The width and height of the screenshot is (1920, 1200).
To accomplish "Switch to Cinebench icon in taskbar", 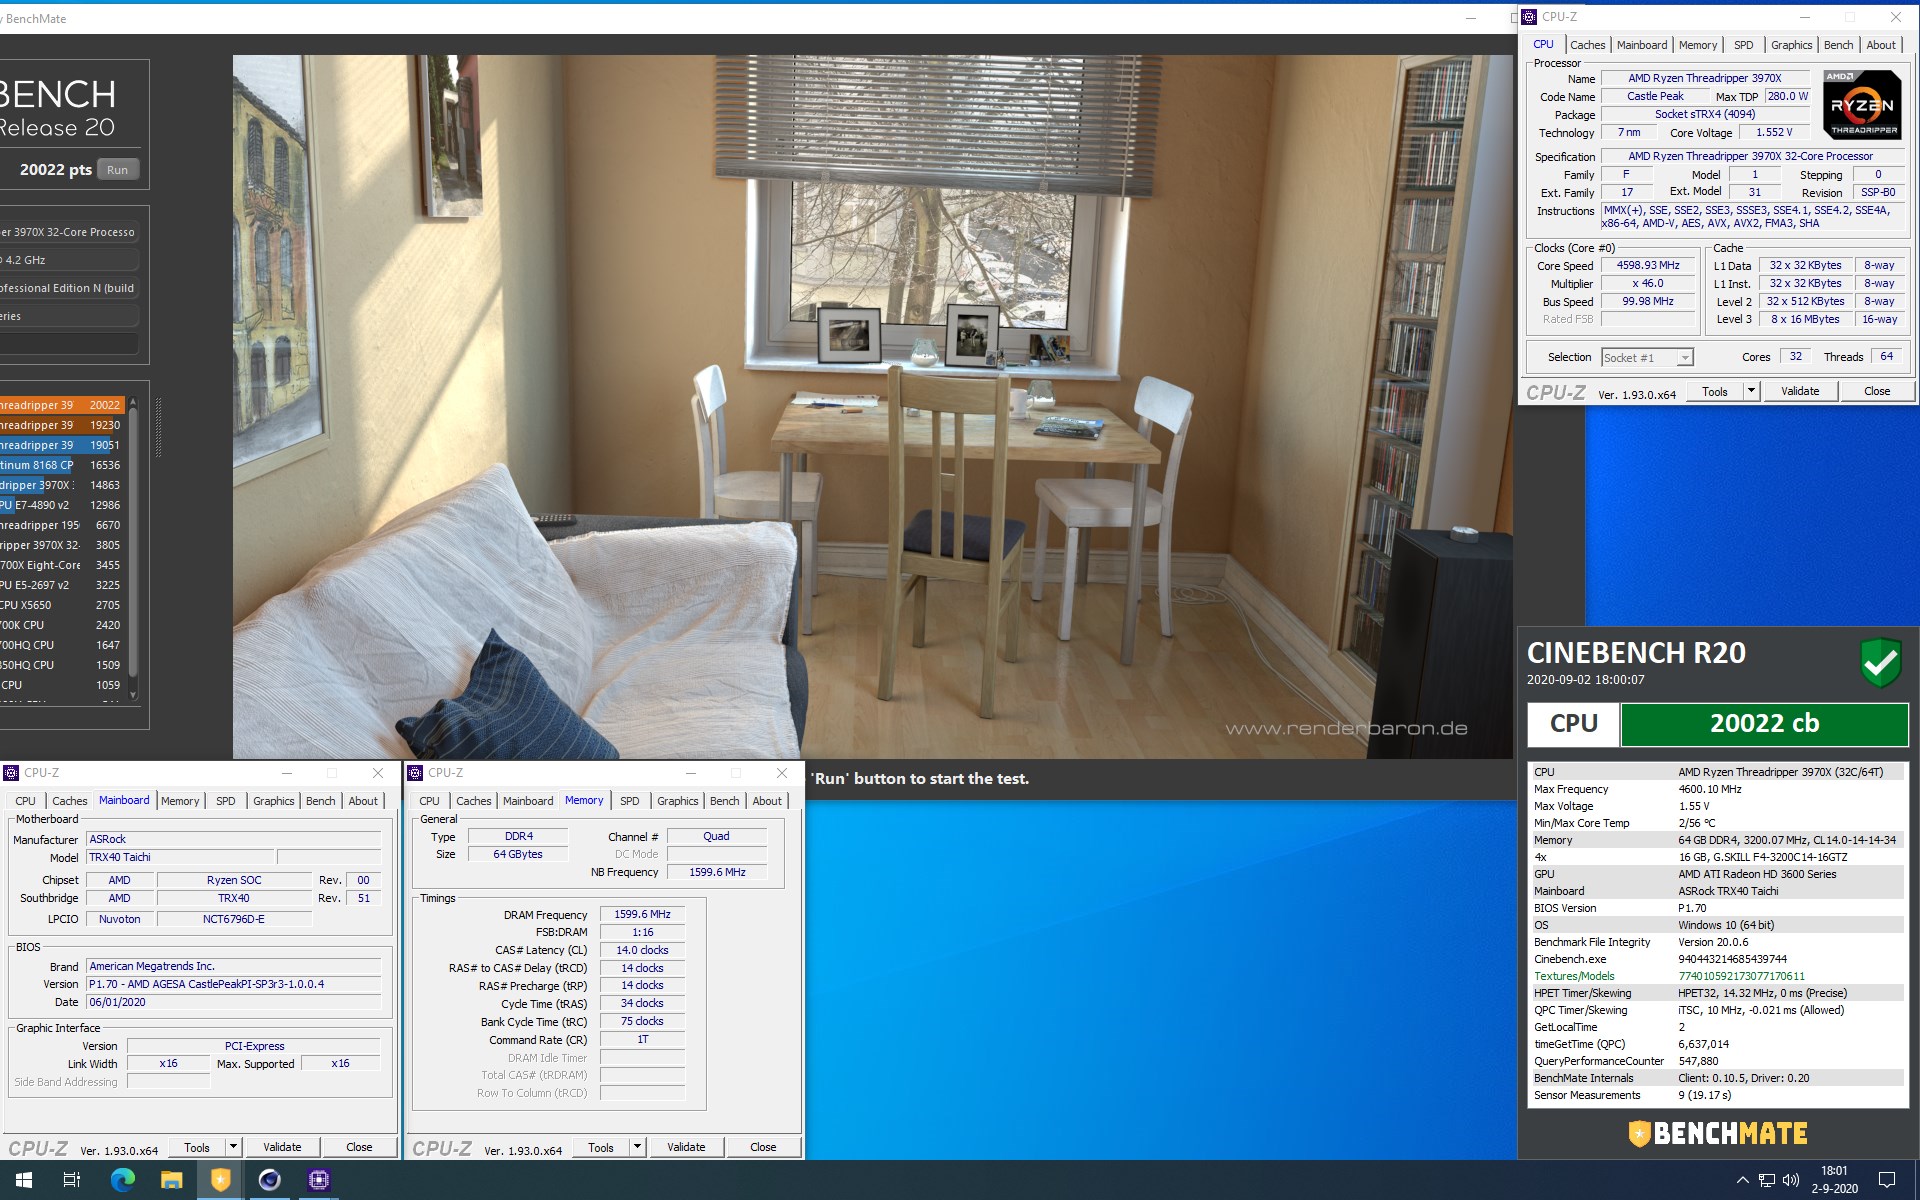I will pos(269,1180).
